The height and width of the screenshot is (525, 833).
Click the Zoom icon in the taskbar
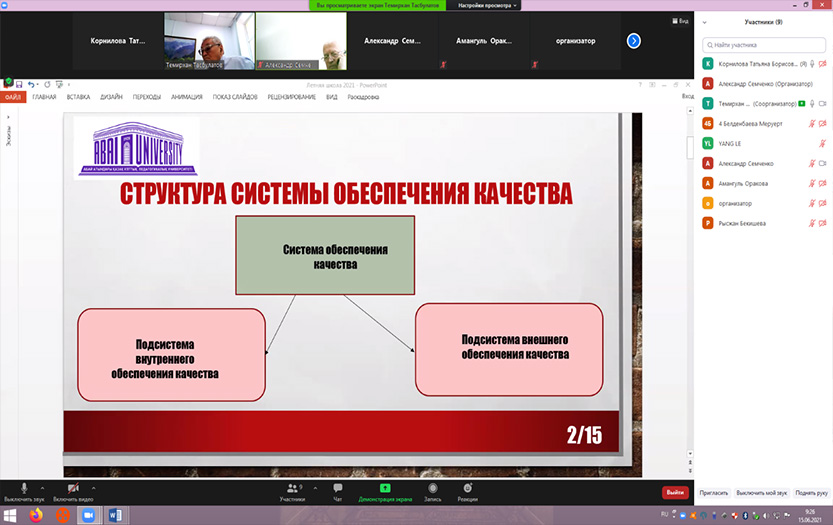pos(87,515)
